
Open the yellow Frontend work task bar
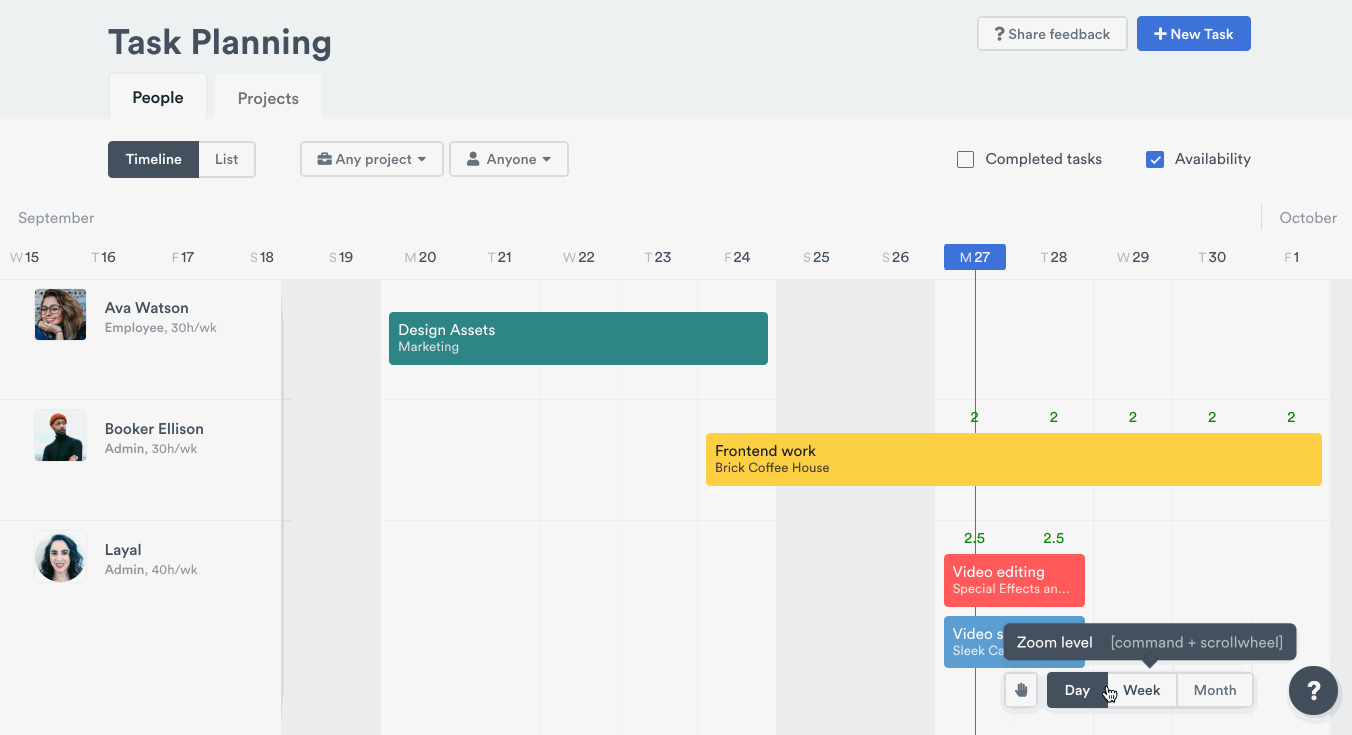tap(1013, 459)
